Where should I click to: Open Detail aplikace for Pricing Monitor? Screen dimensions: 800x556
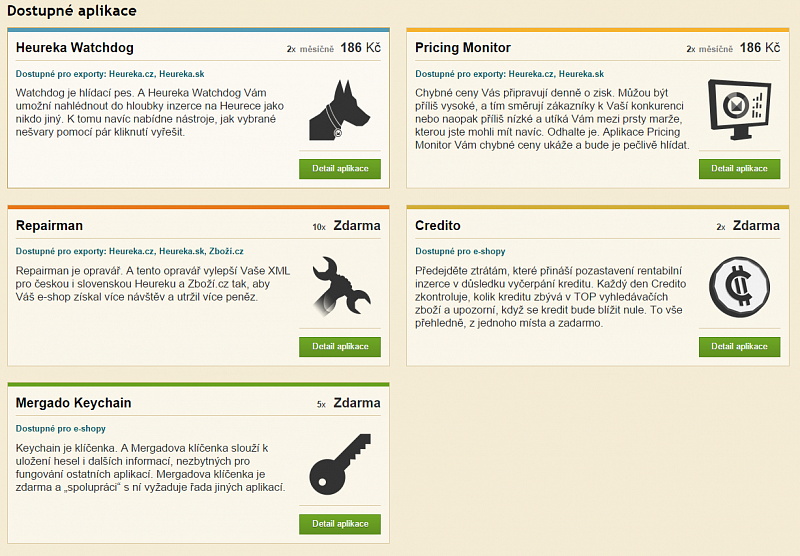click(x=739, y=168)
